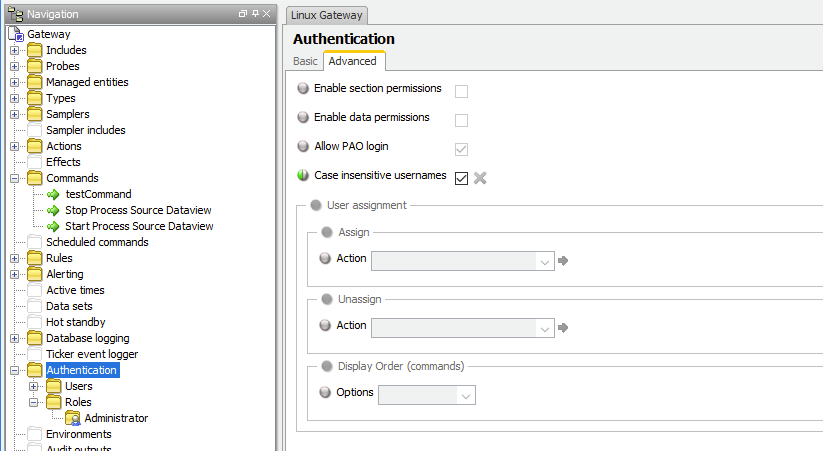
Task: Select Stop Process Source Dataview command
Action: point(138,210)
